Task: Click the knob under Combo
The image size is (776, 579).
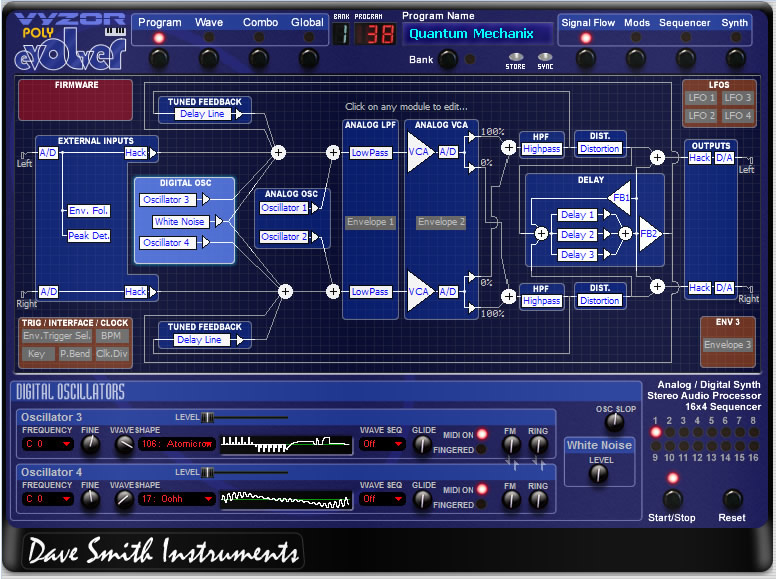Action: pyautogui.click(x=259, y=59)
